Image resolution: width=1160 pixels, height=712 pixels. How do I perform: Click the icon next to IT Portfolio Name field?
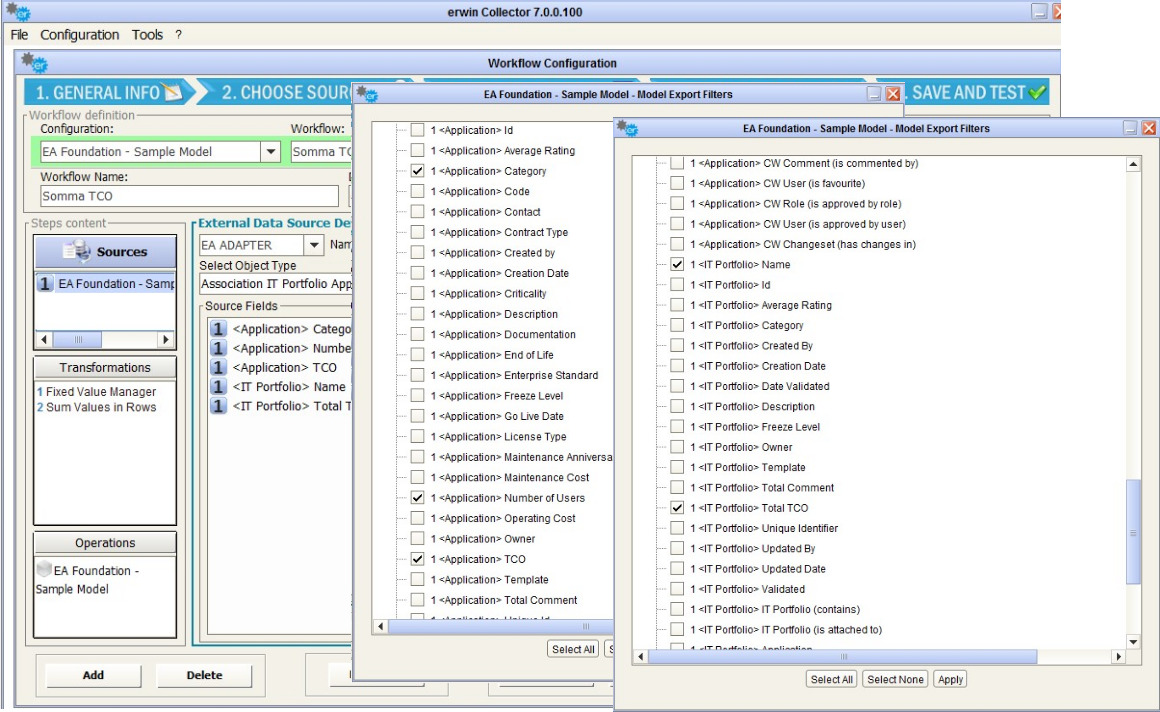point(218,387)
